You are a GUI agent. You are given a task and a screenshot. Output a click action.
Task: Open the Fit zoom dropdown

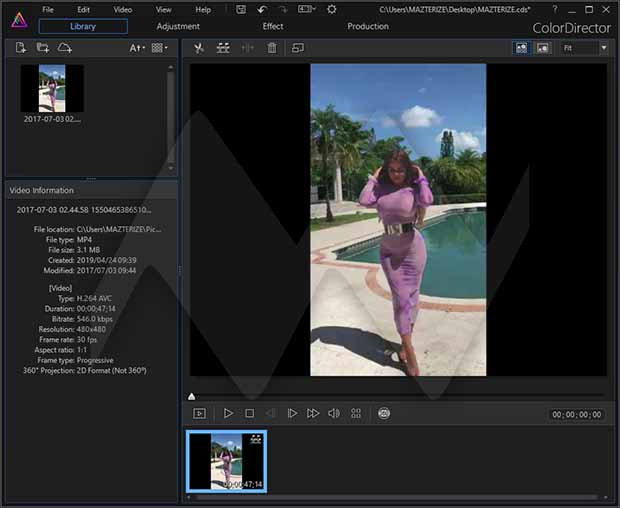pyautogui.click(x=584, y=48)
